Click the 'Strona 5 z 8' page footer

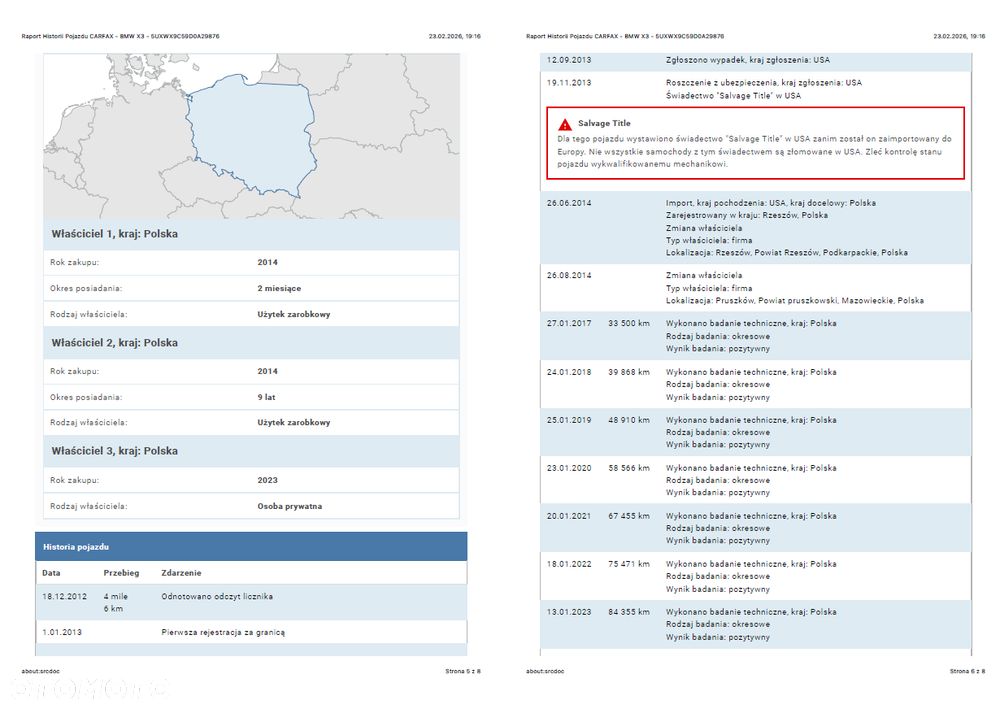463,671
